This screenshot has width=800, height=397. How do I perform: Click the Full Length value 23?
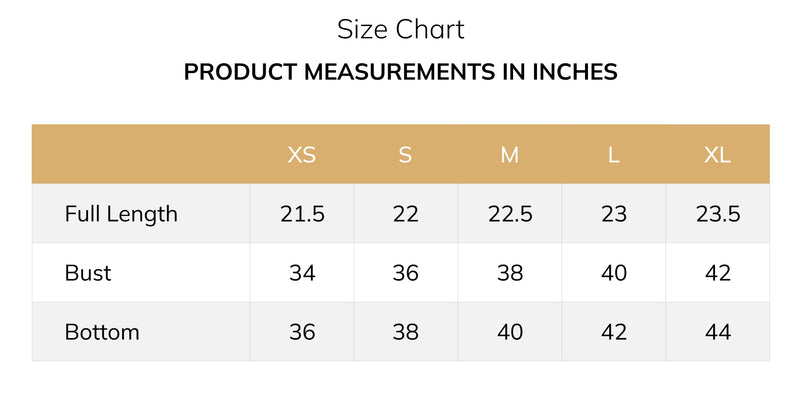pyautogui.click(x=614, y=214)
